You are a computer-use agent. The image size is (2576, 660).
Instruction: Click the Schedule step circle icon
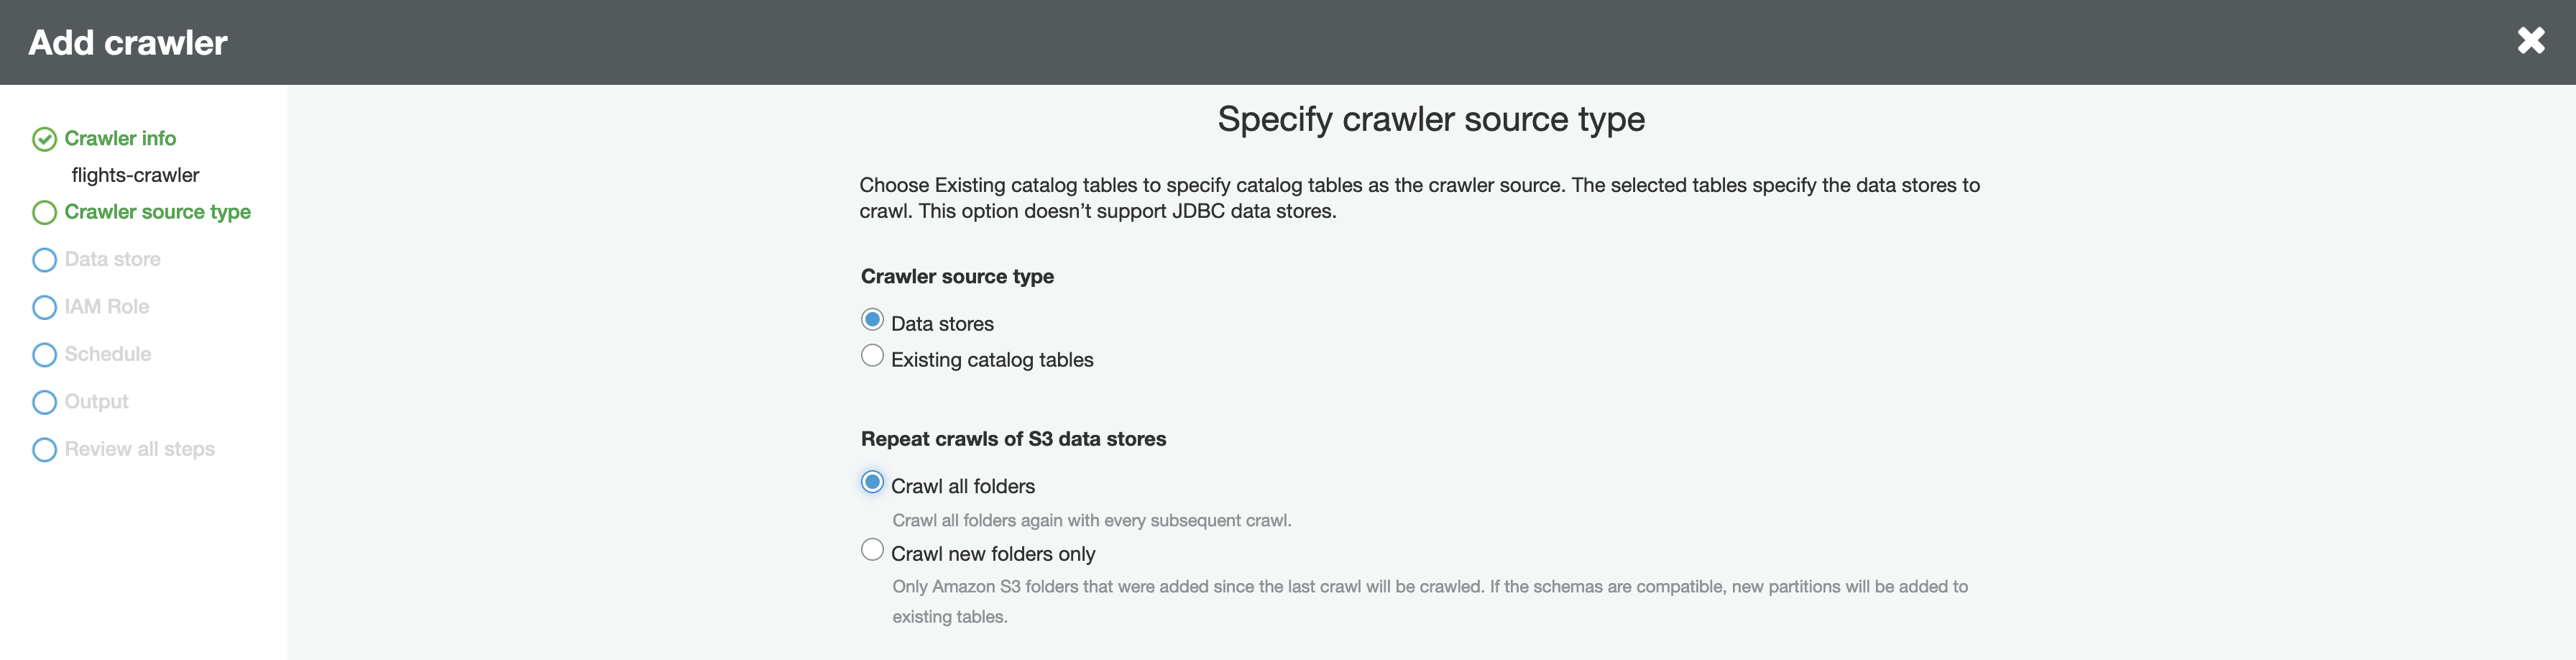(44, 355)
